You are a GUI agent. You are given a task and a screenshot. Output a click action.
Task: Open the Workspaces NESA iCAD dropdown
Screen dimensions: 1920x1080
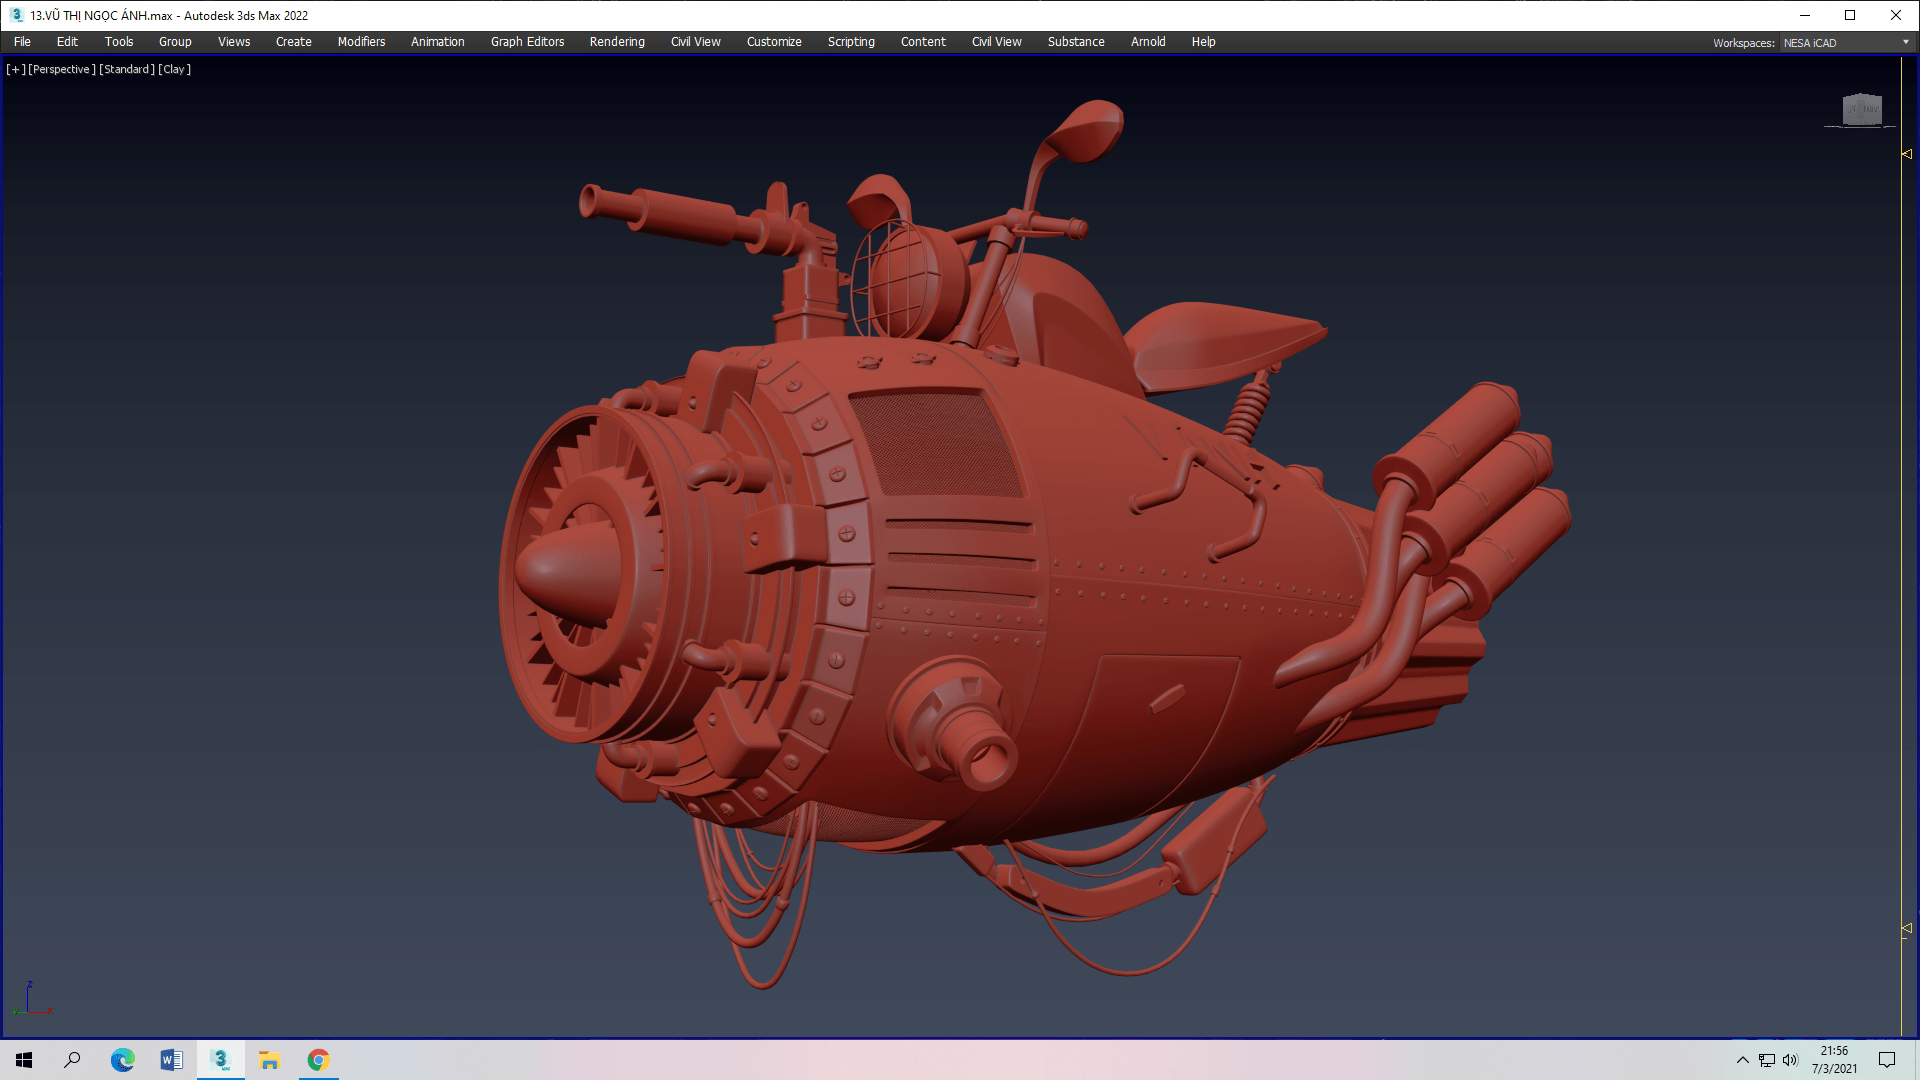1846,43
